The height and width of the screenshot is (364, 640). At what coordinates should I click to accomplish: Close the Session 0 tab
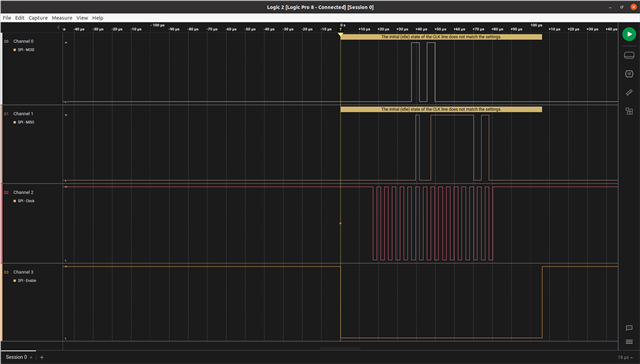31,357
